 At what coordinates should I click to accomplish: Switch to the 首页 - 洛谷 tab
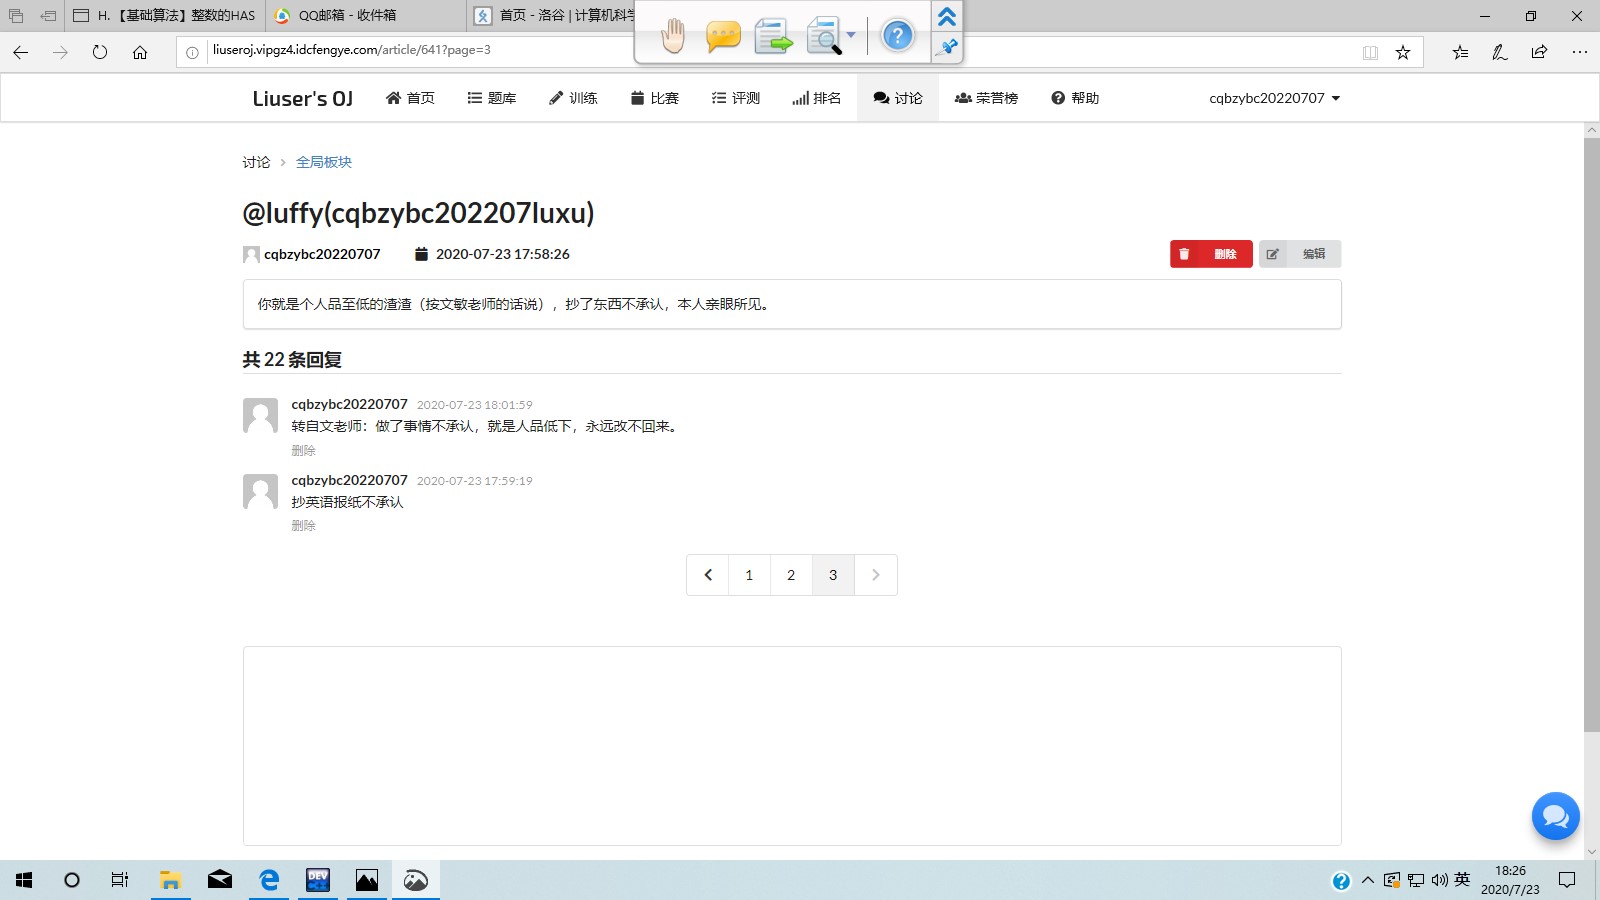552,15
